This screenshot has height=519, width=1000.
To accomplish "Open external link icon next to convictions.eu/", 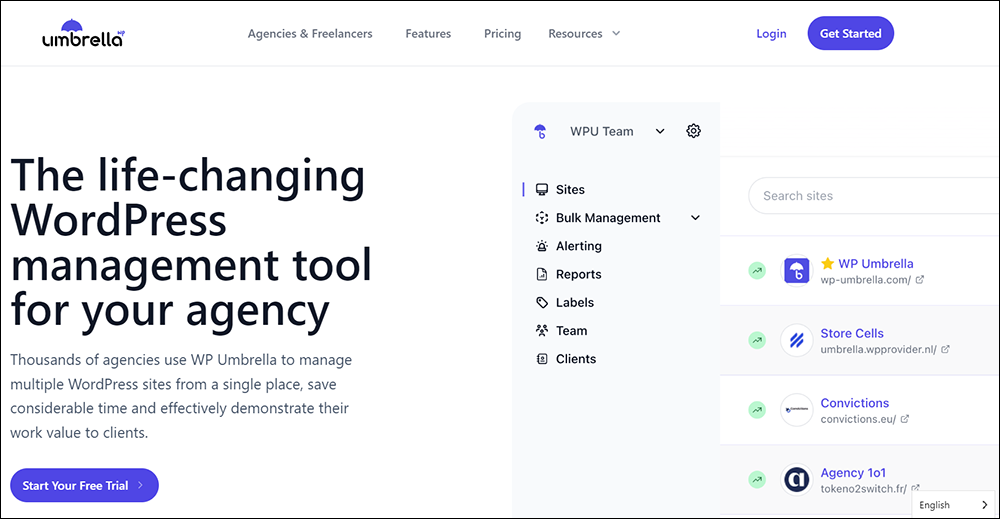I will coord(904,419).
